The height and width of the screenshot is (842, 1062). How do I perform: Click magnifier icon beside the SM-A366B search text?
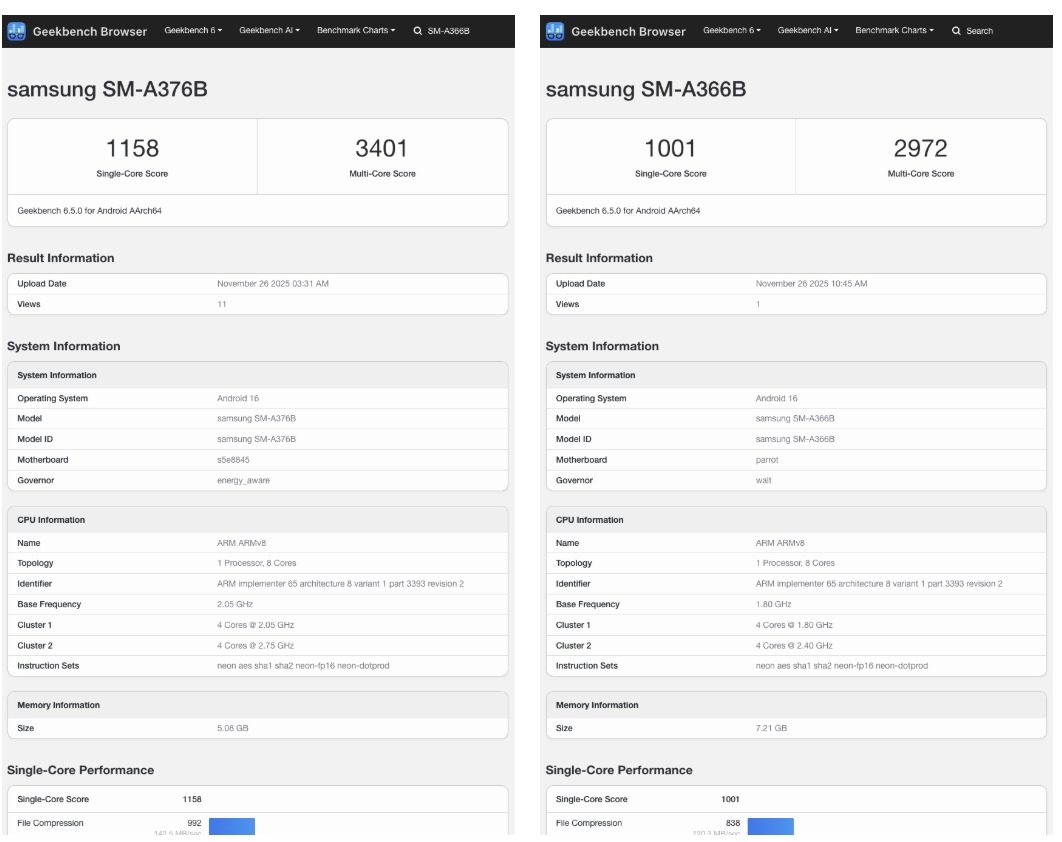coord(418,31)
